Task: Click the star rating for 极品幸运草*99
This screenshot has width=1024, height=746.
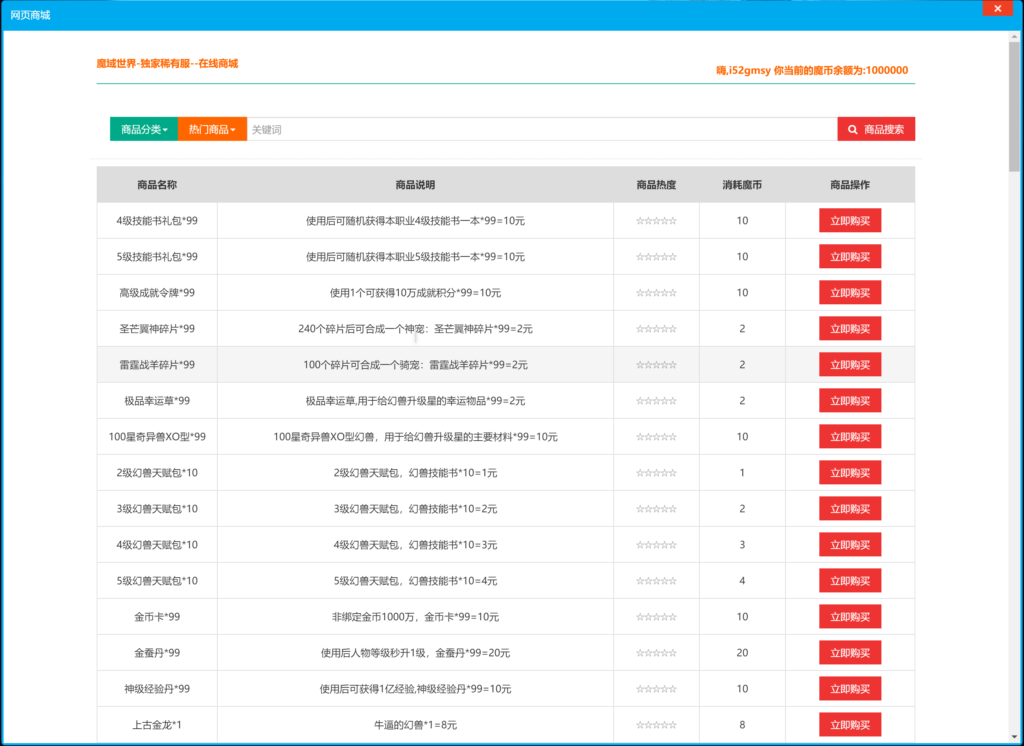Action: (656, 400)
